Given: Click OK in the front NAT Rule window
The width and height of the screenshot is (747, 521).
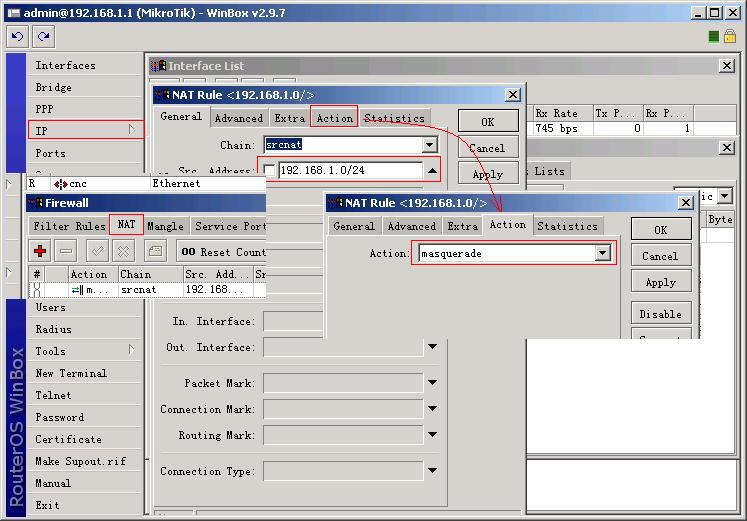Looking at the screenshot, I should coord(661,230).
